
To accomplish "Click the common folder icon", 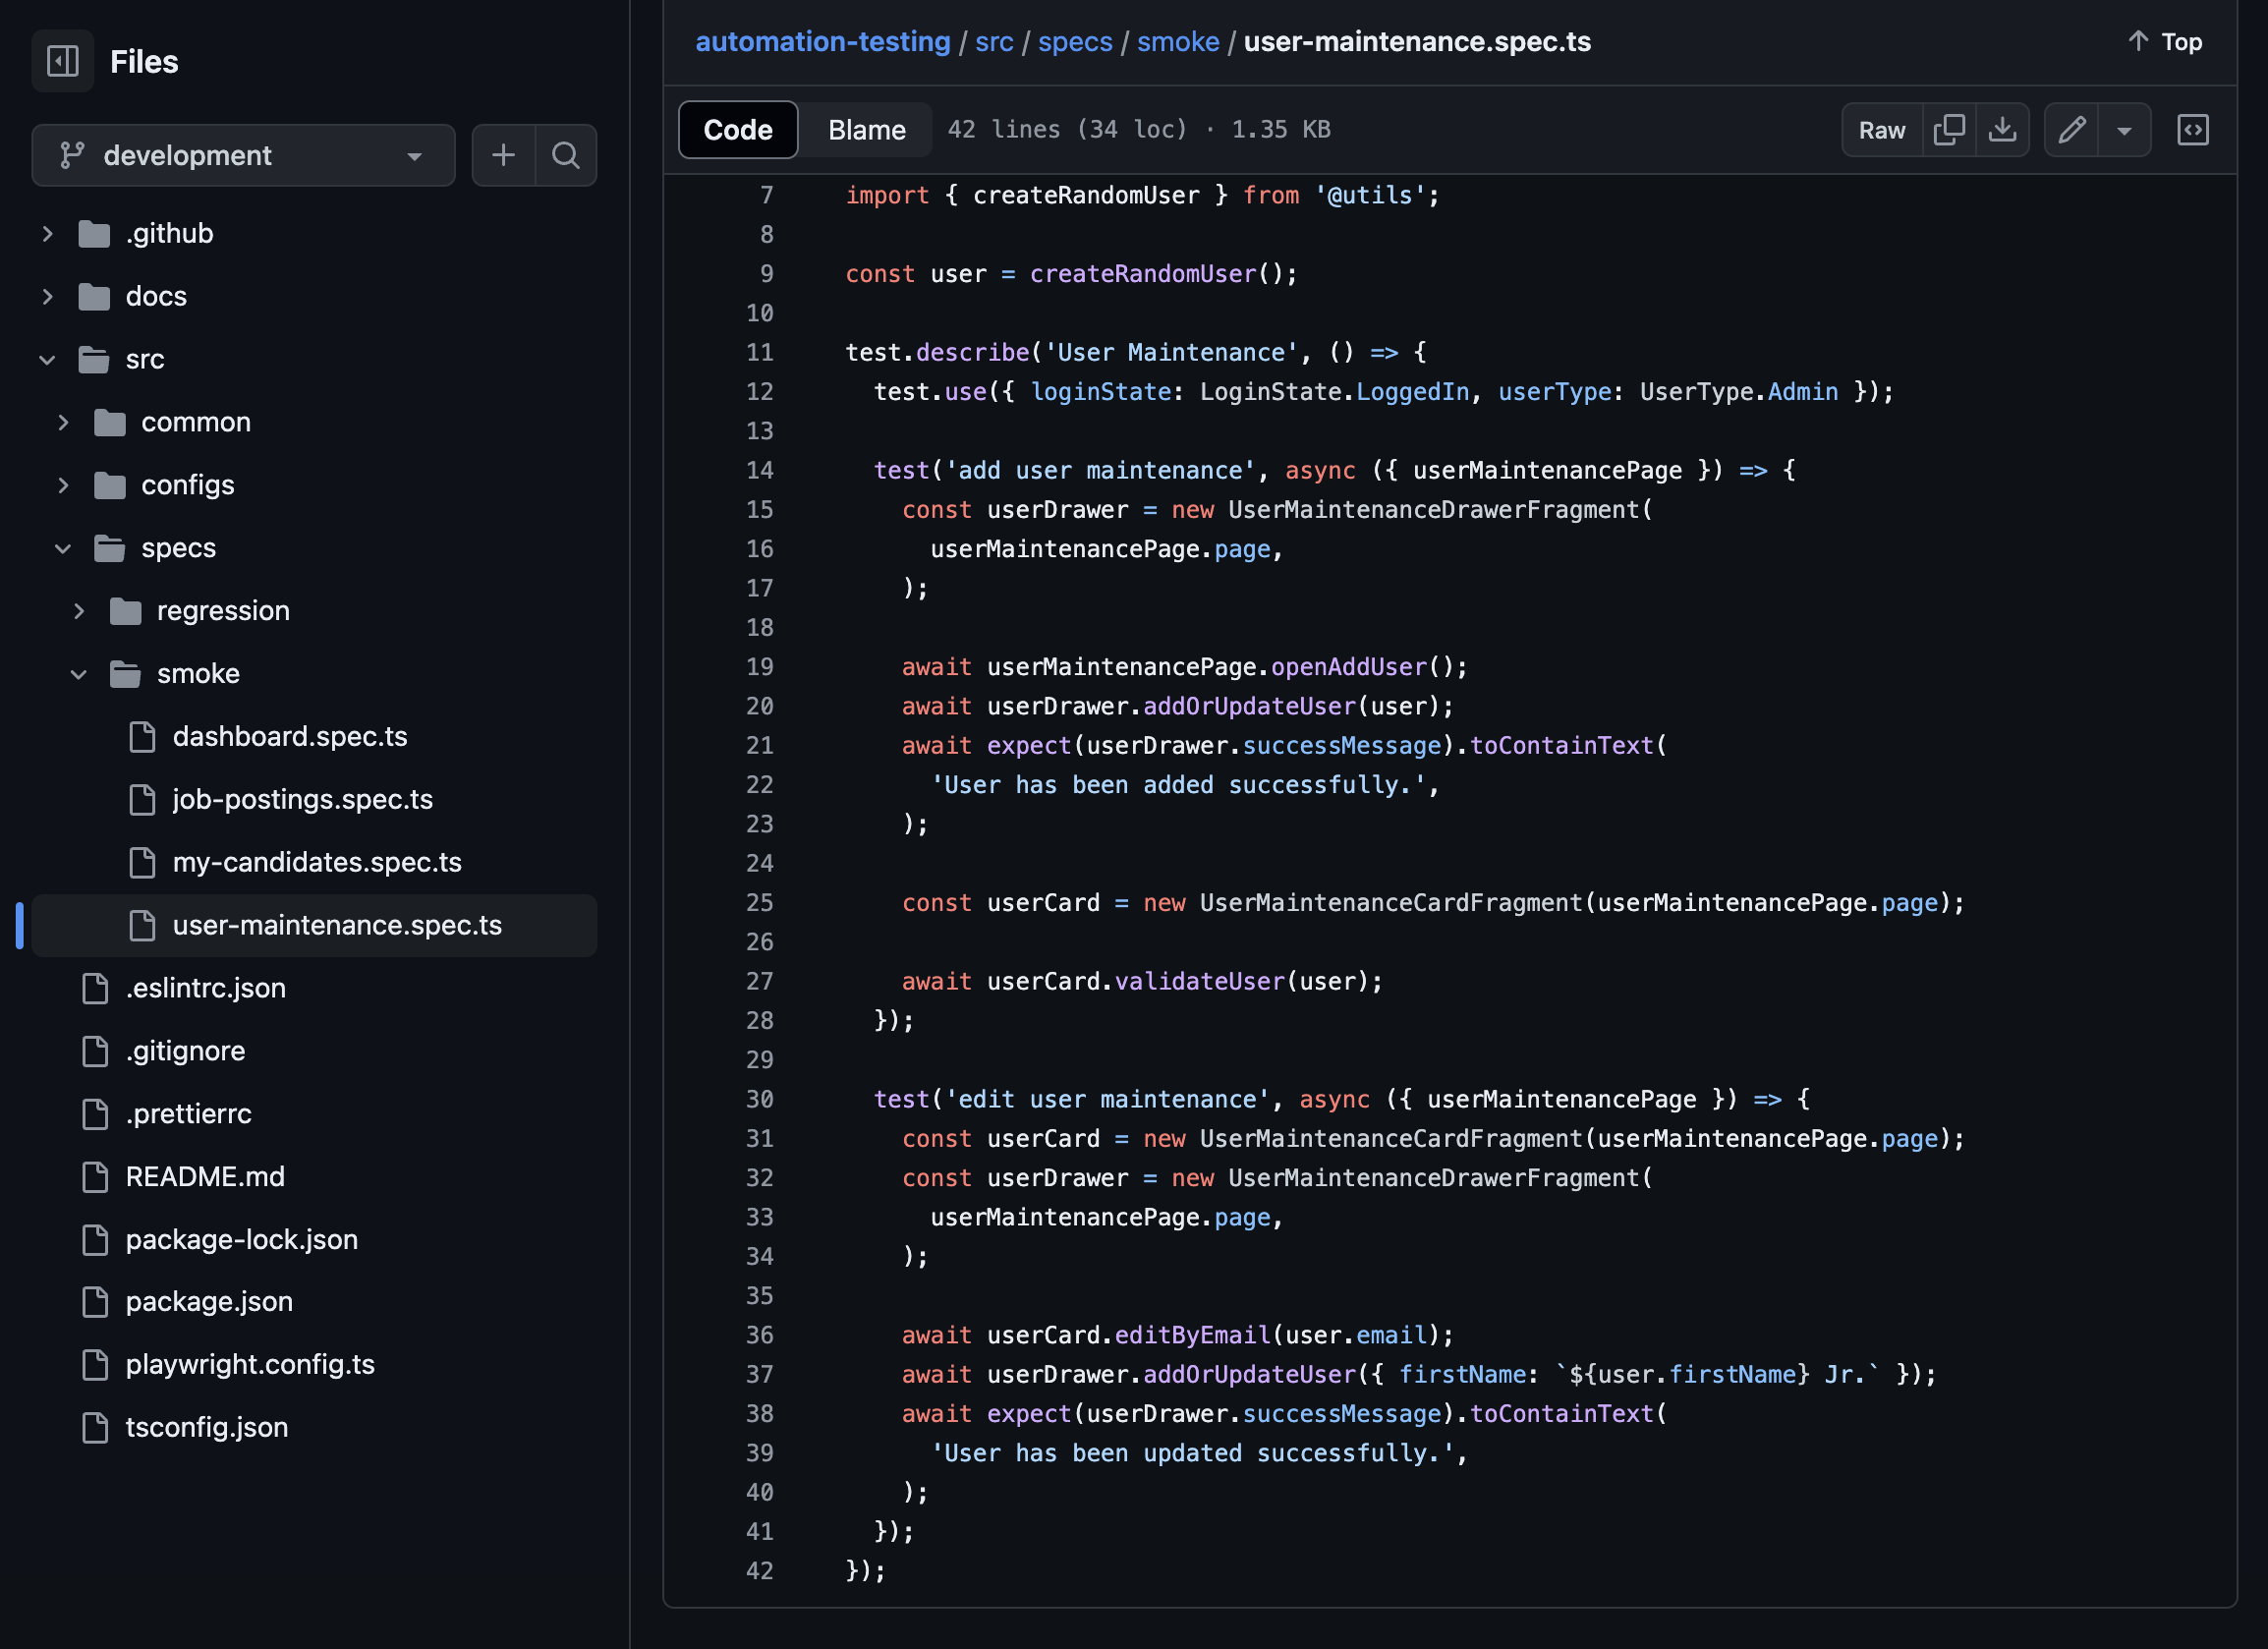I will click(x=110, y=422).
